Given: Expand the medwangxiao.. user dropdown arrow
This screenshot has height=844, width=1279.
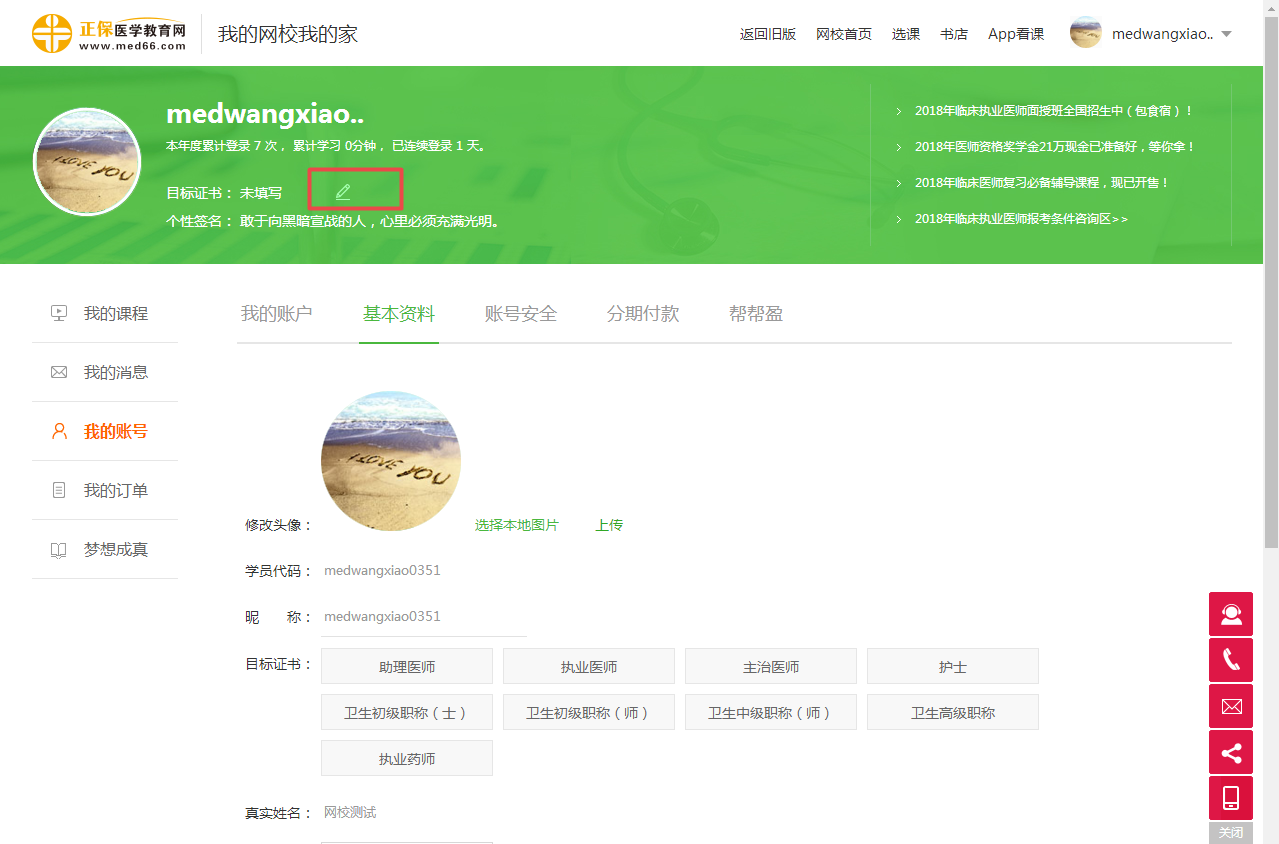Looking at the screenshot, I should click(x=1227, y=34).
